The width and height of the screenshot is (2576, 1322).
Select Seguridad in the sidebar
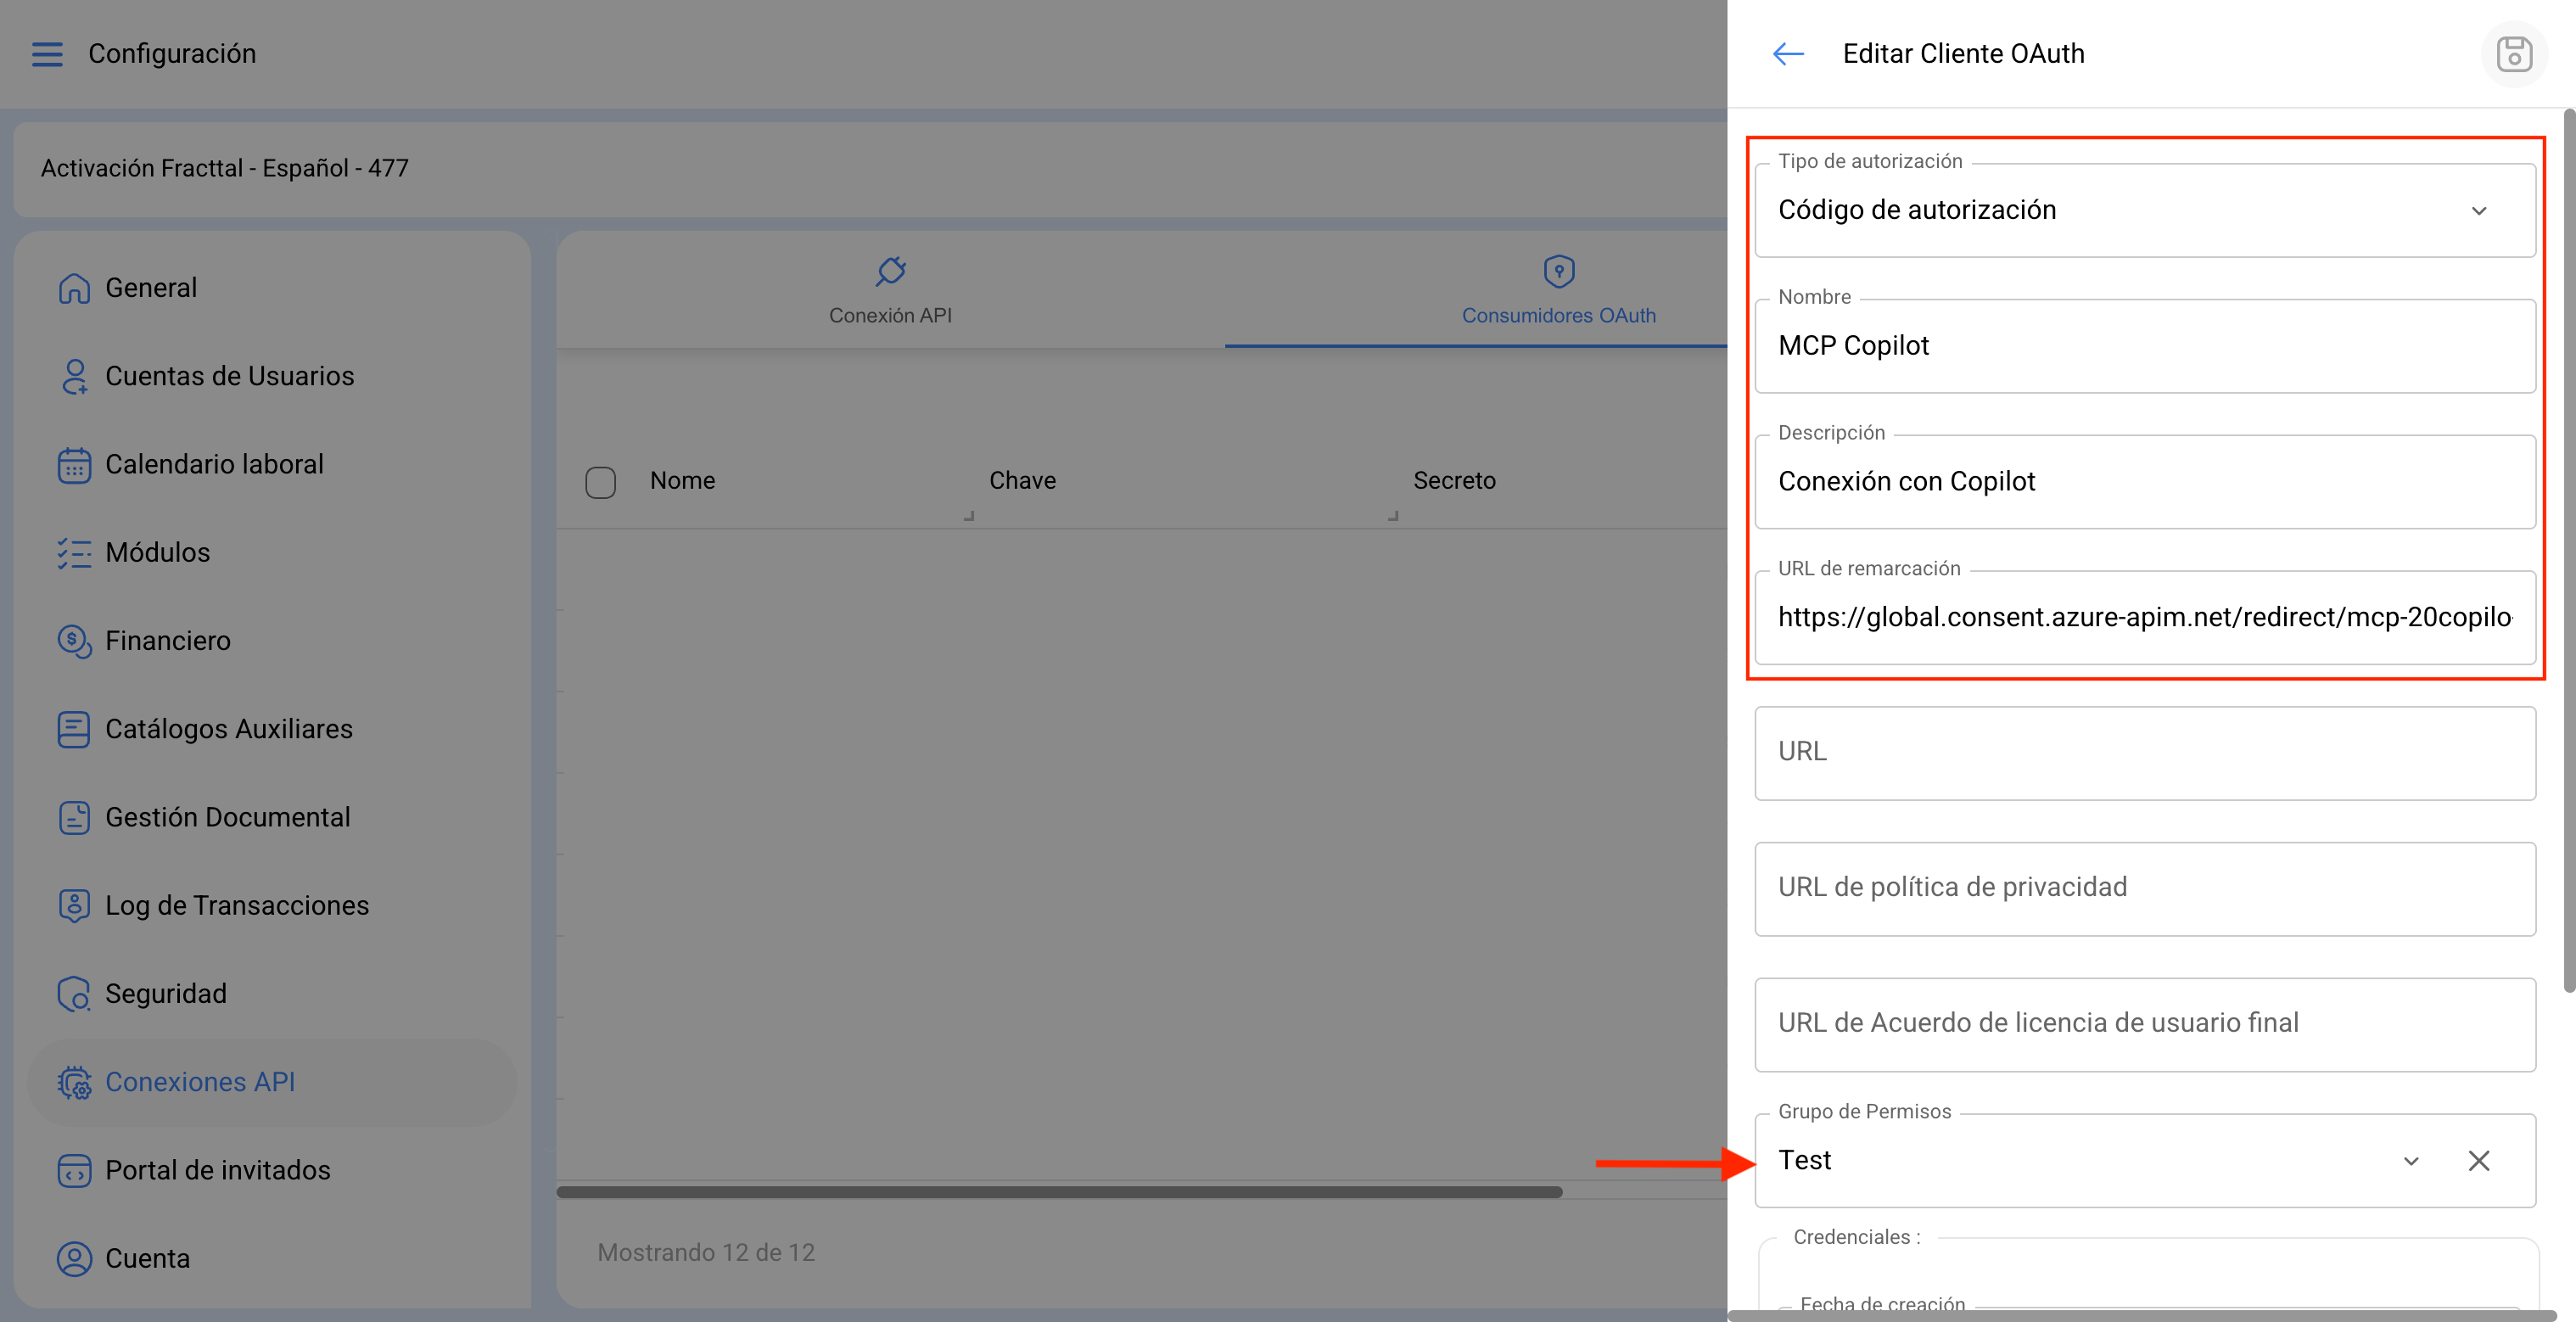pyautogui.click(x=272, y=993)
